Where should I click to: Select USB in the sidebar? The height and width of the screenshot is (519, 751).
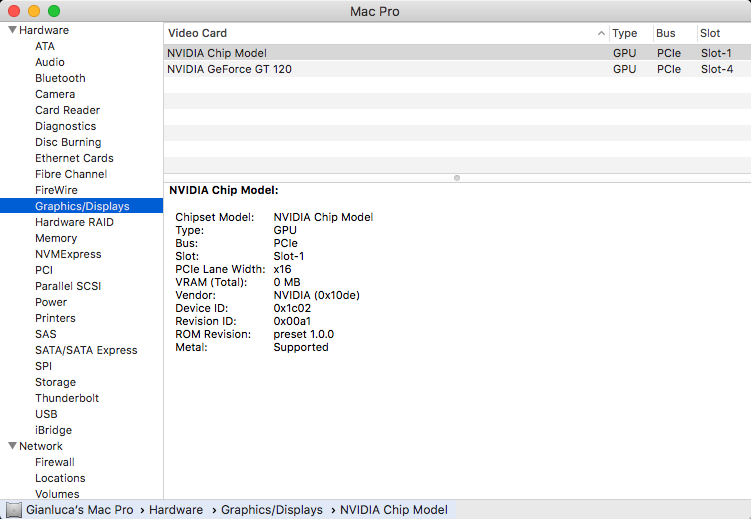pos(46,414)
